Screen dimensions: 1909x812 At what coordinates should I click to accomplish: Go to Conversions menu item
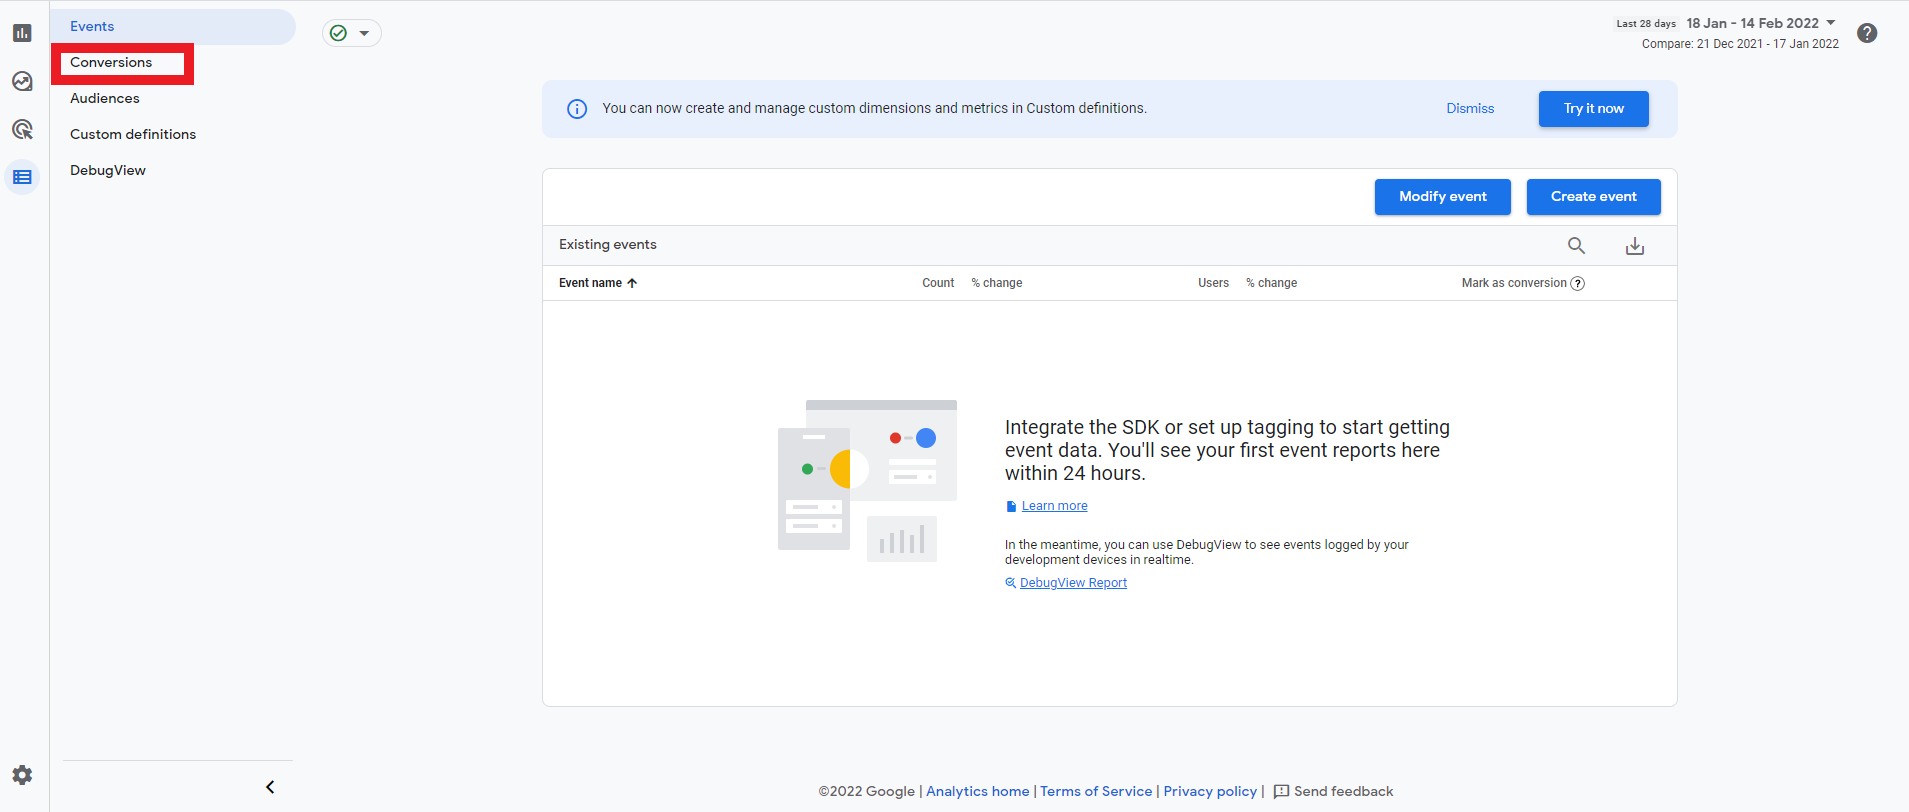tap(111, 62)
